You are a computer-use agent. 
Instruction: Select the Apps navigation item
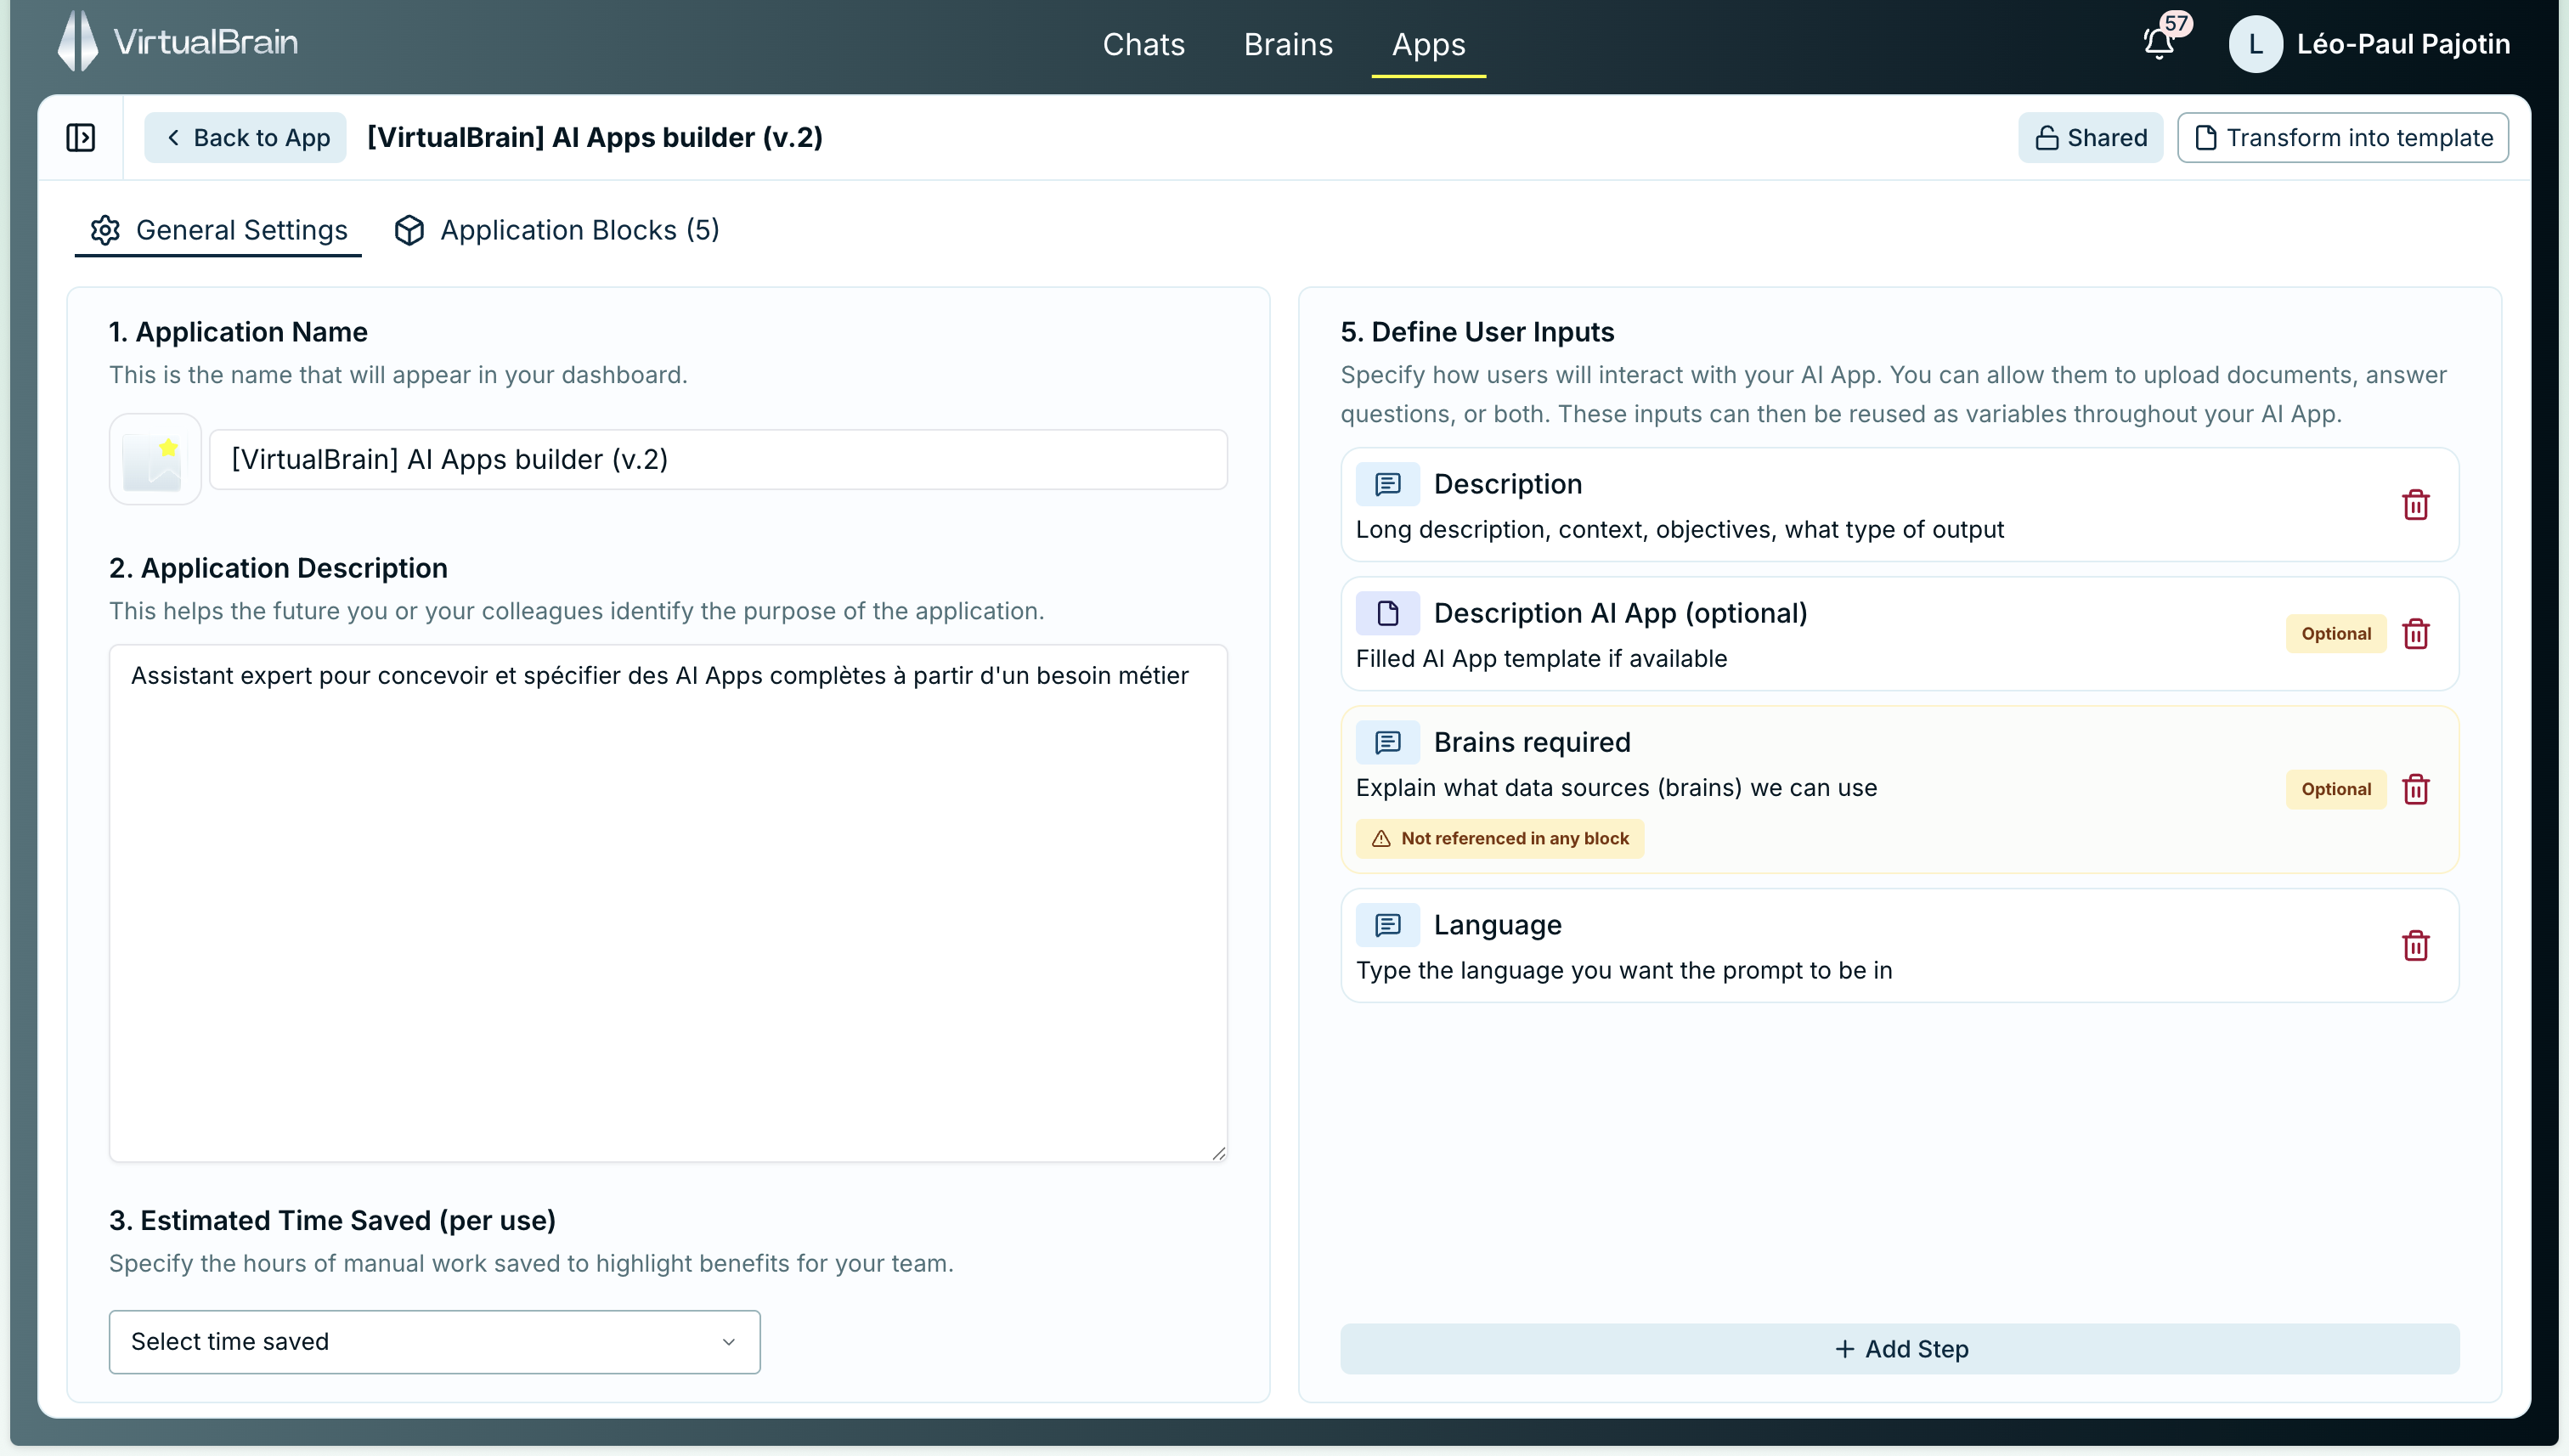[1428, 44]
